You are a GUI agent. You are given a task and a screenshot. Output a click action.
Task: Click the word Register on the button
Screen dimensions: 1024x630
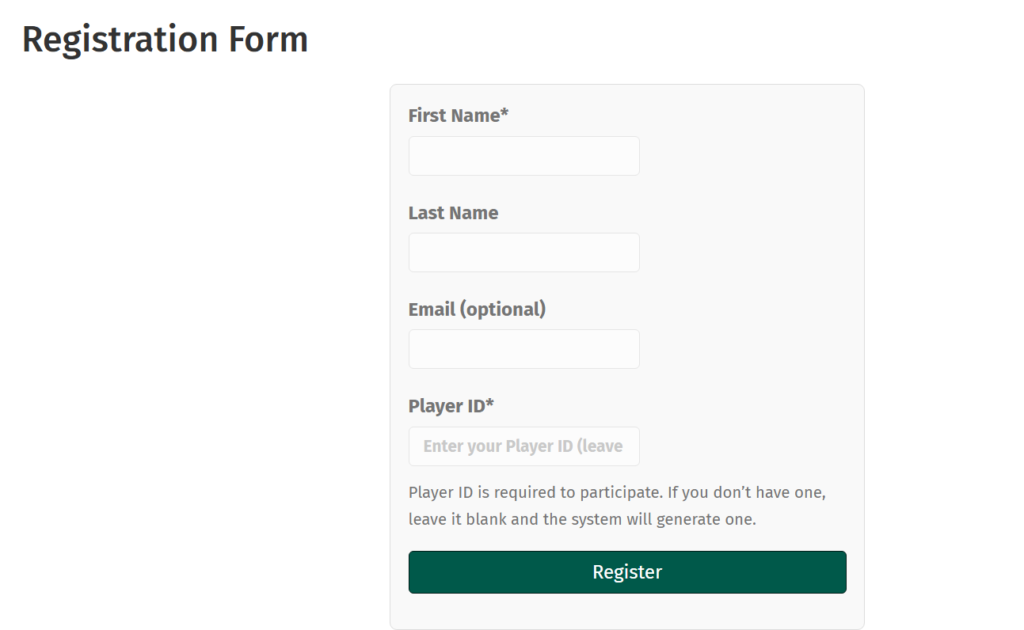pyautogui.click(x=626, y=571)
